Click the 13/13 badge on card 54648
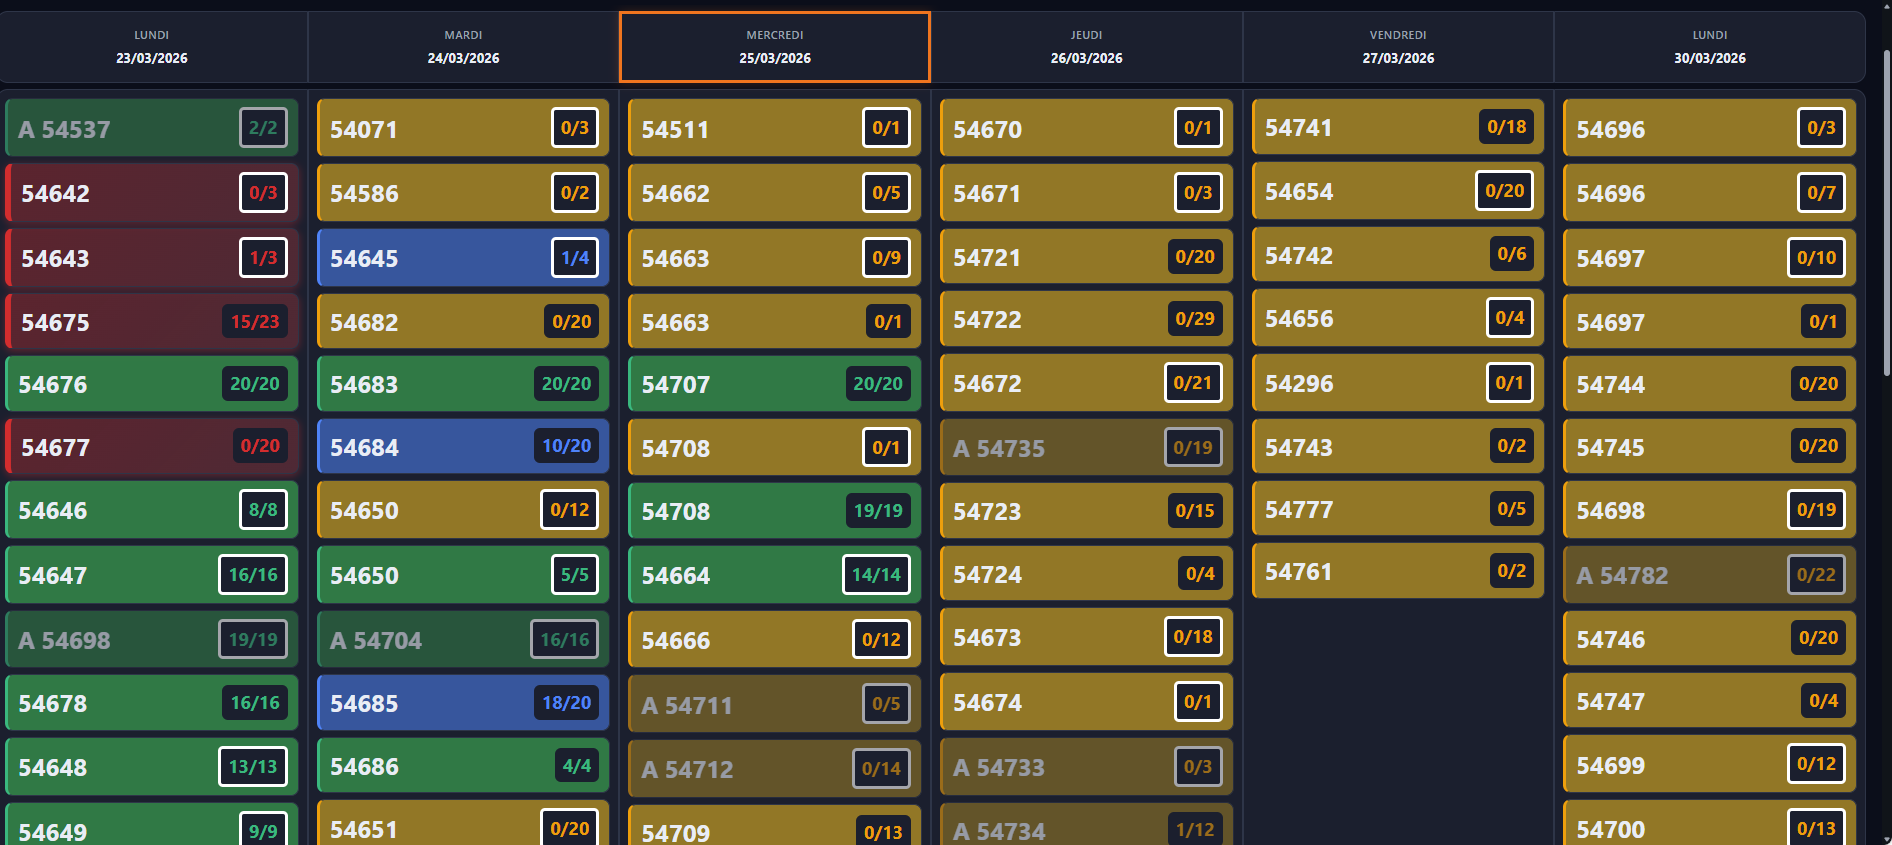The width and height of the screenshot is (1892, 845). coord(253,767)
